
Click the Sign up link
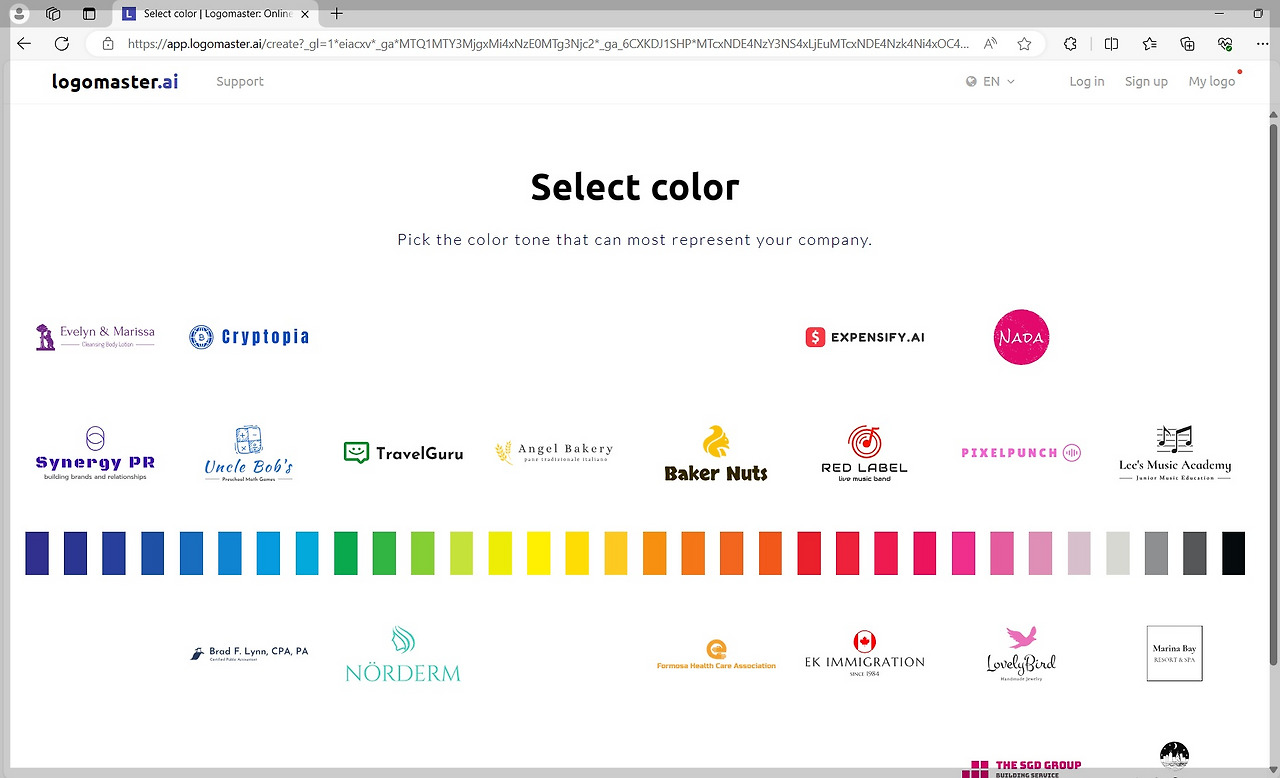(1146, 82)
